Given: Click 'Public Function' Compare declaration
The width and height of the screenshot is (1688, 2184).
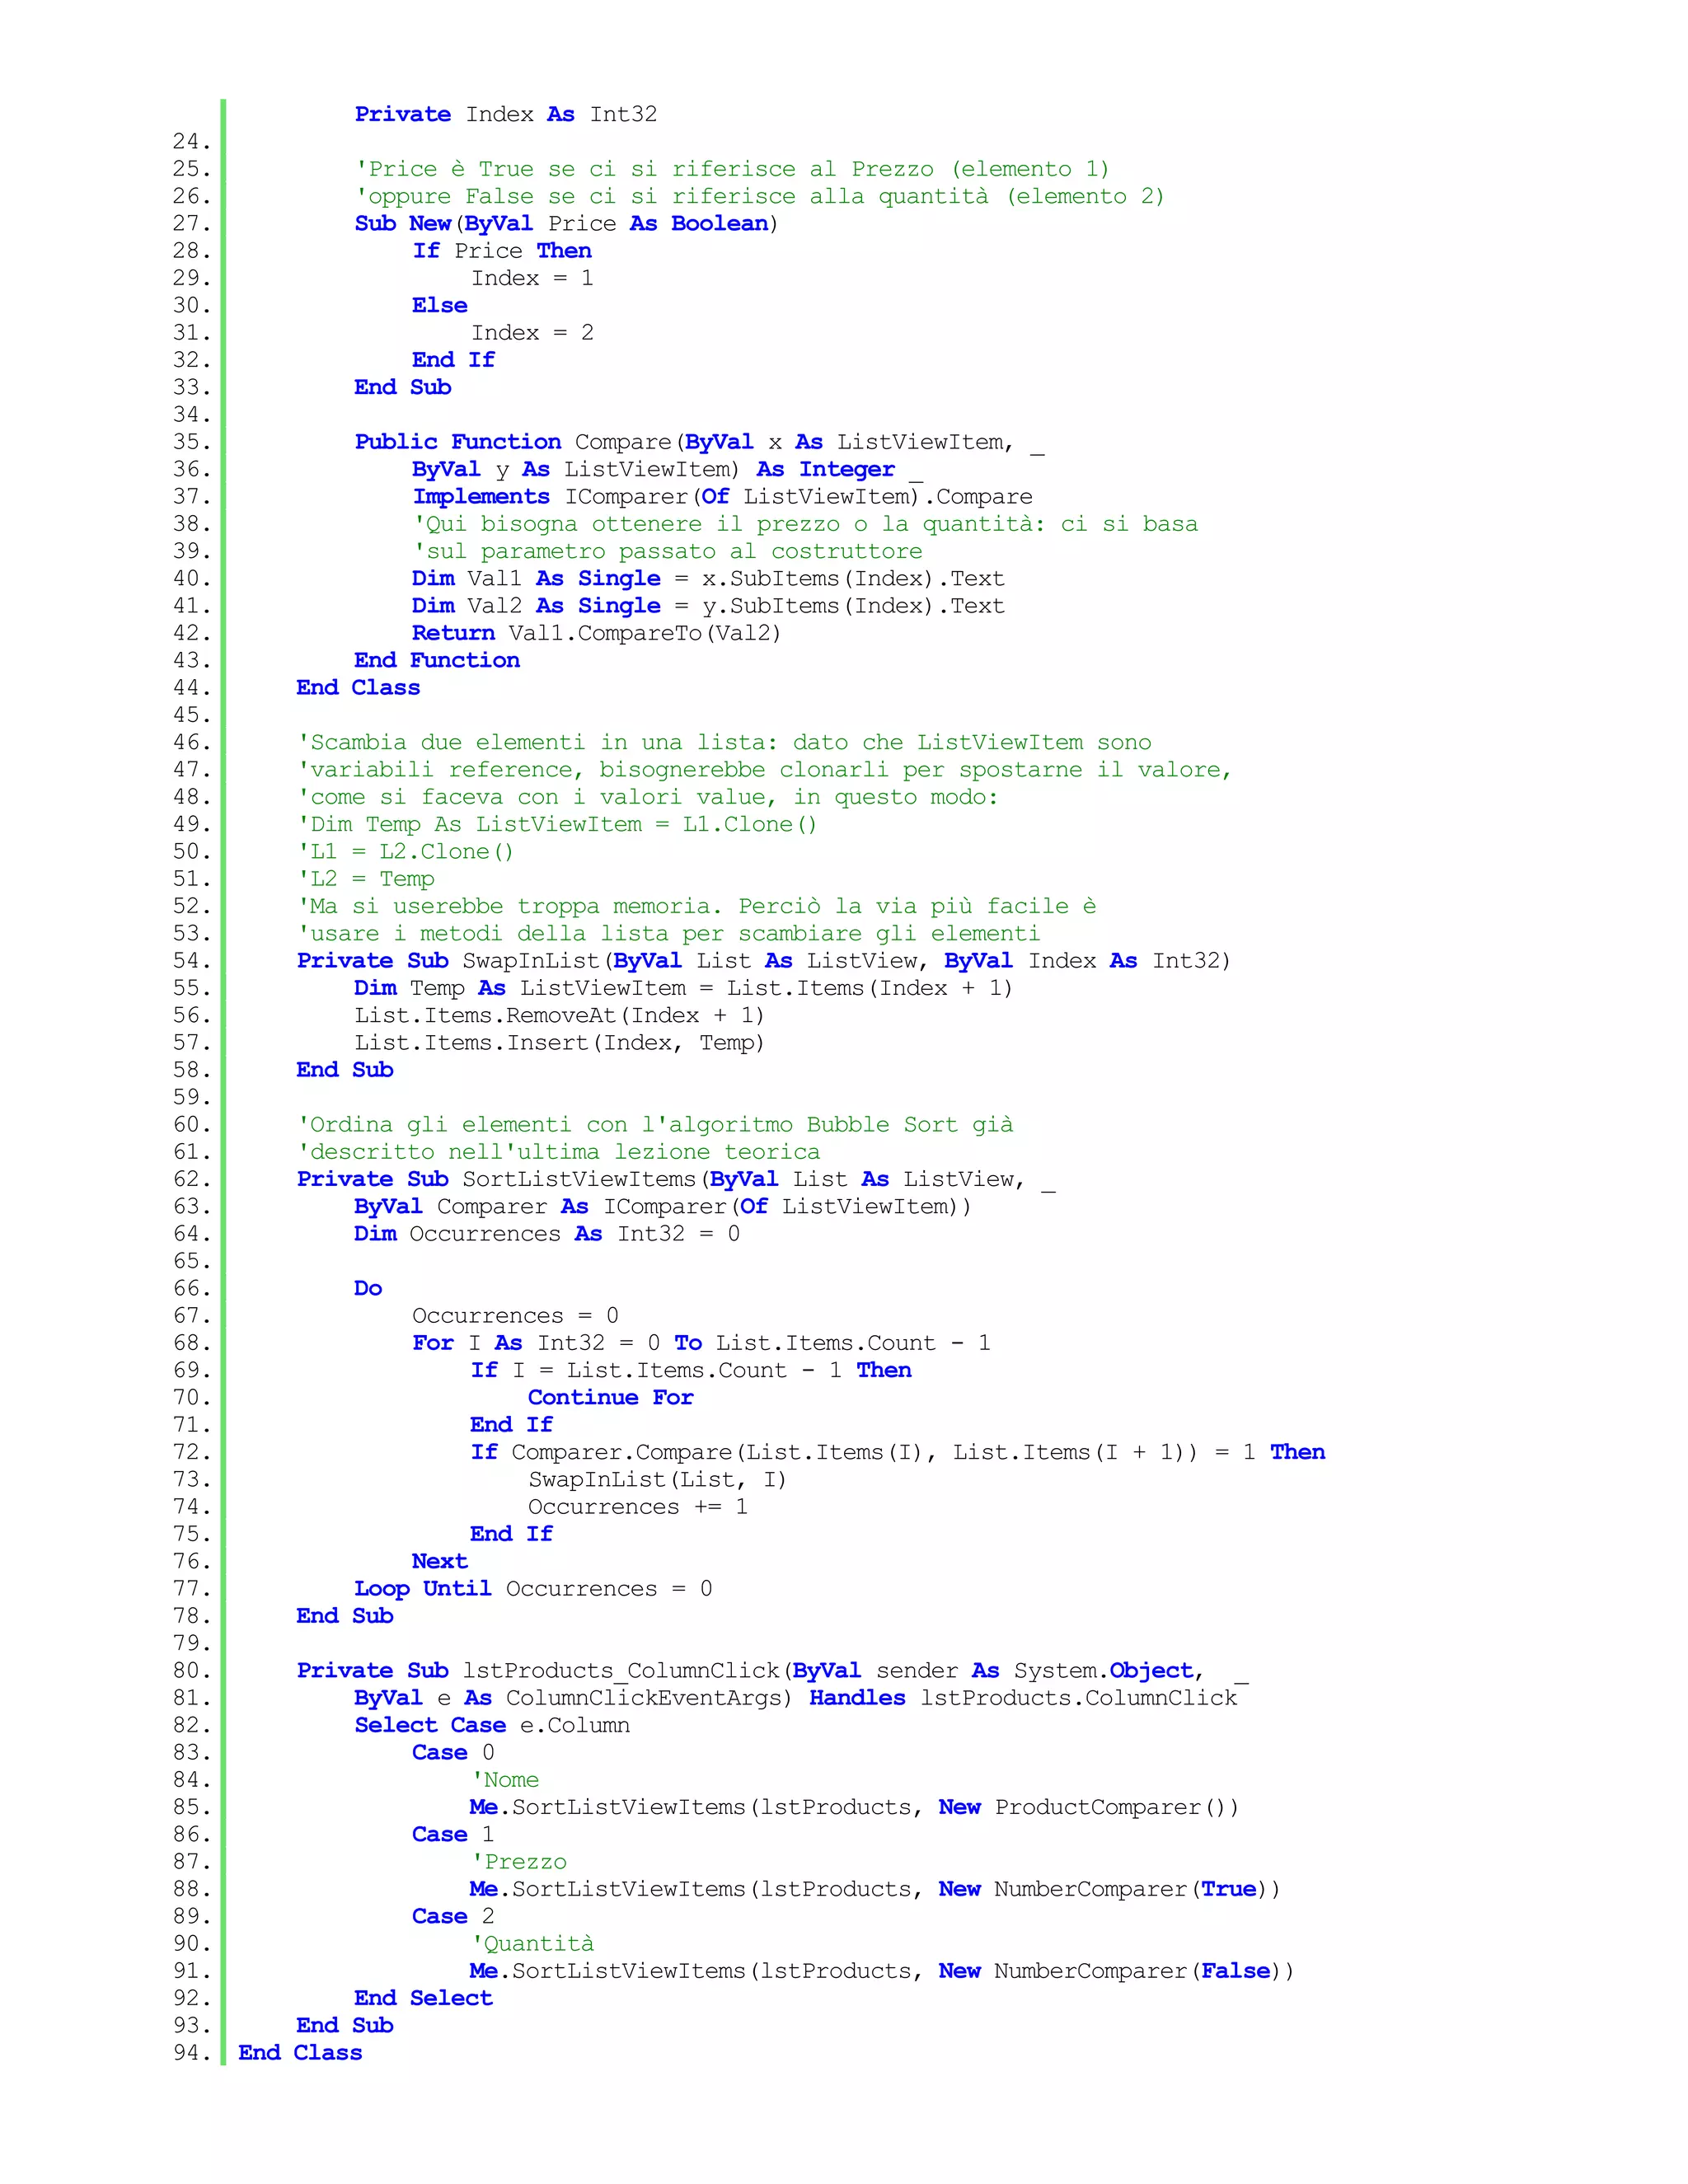Looking at the screenshot, I should 457,442.
